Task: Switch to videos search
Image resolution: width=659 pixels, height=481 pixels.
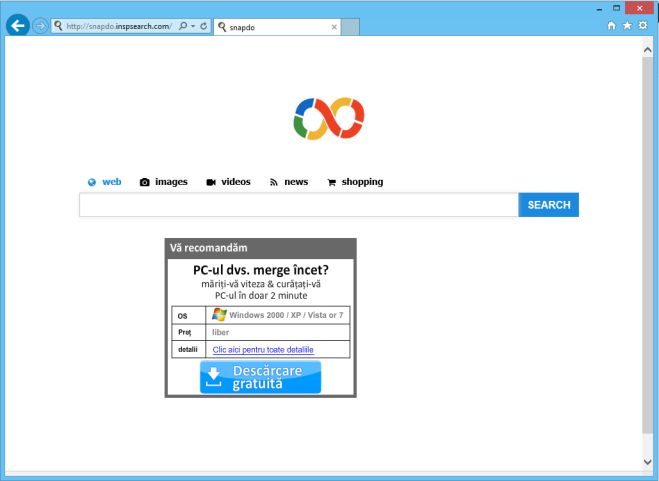Action: pyautogui.click(x=236, y=182)
